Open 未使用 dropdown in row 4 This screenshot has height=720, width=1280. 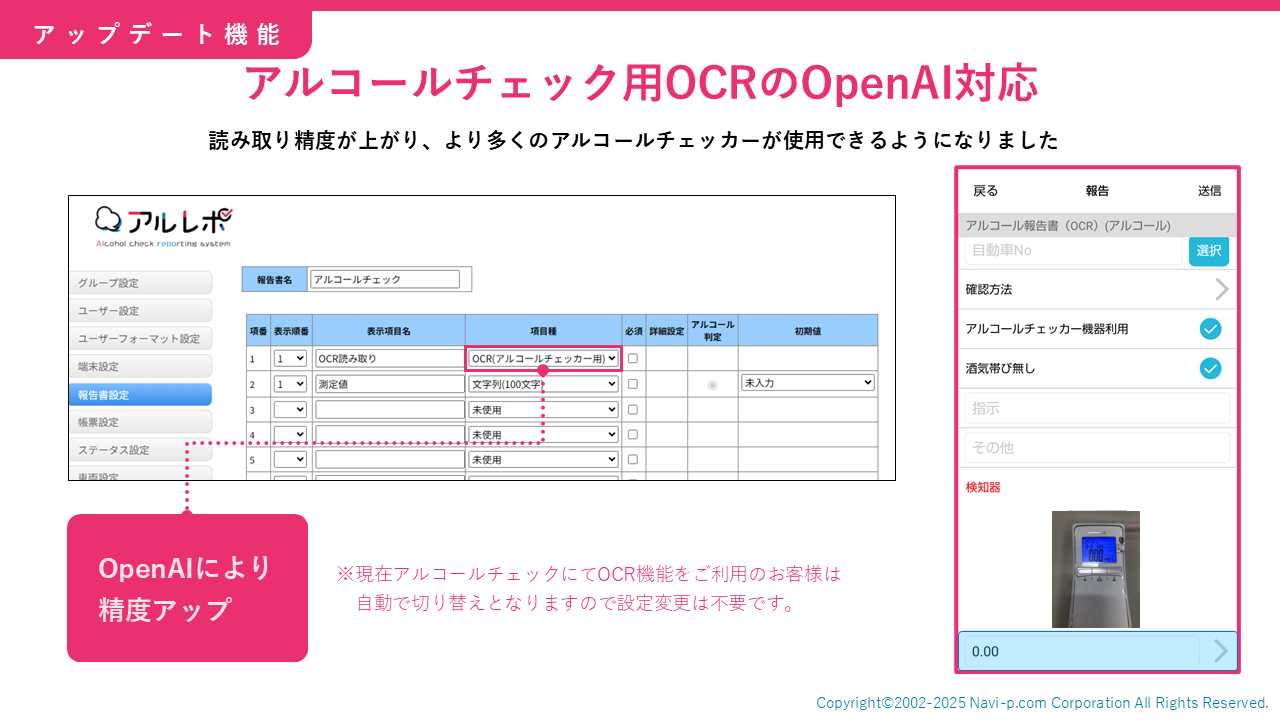point(544,435)
